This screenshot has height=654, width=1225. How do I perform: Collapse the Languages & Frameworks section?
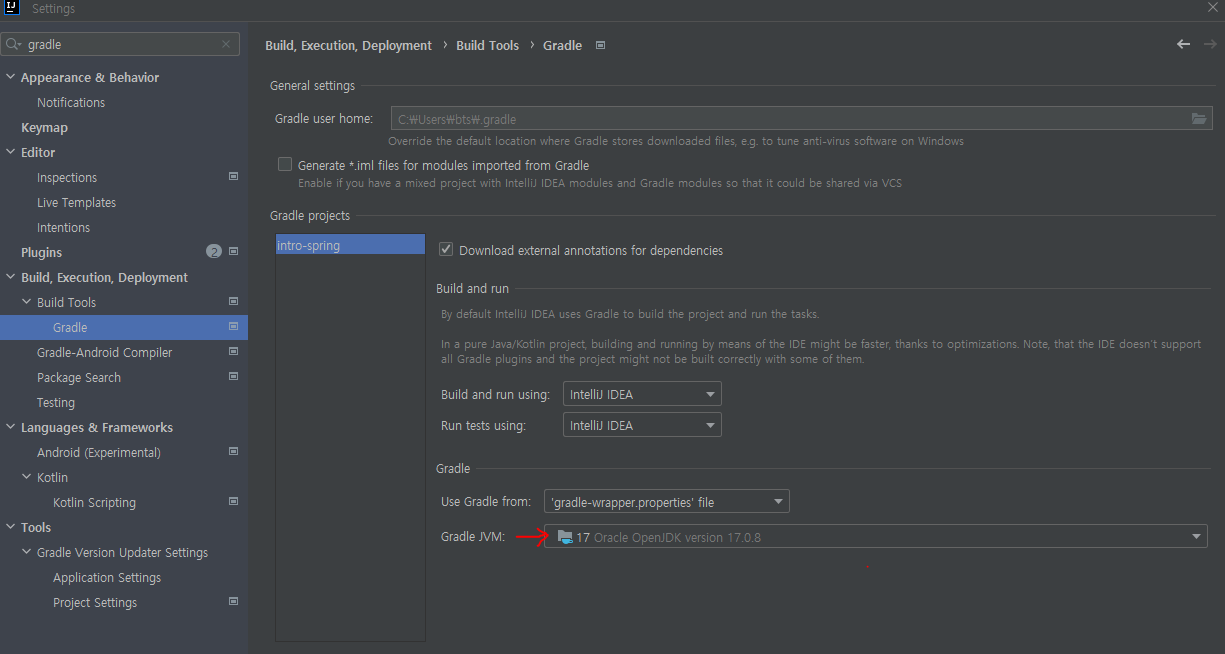pos(10,427)
